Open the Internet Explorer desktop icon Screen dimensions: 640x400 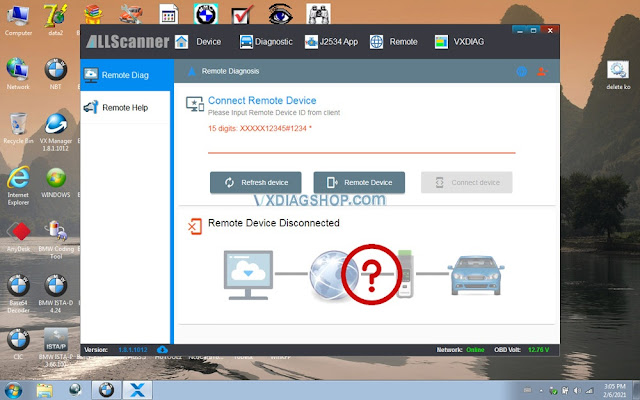tap(18, 186)
